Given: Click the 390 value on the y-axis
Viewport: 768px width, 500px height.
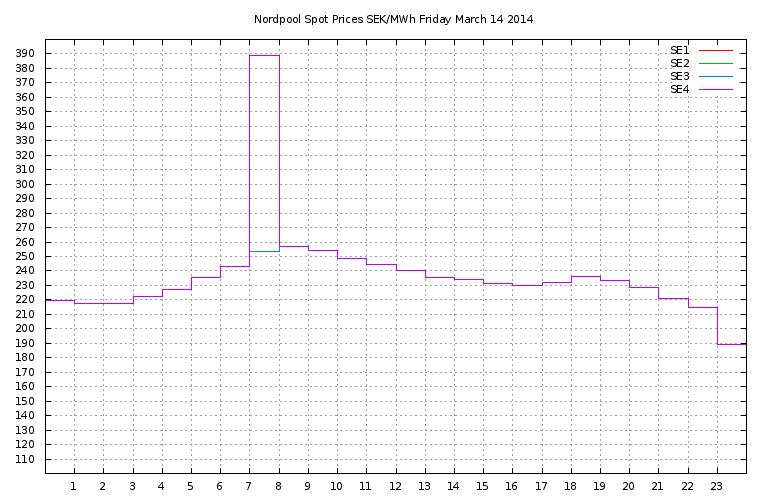Looking at the screenshot, I should click(x=25, y=54).
